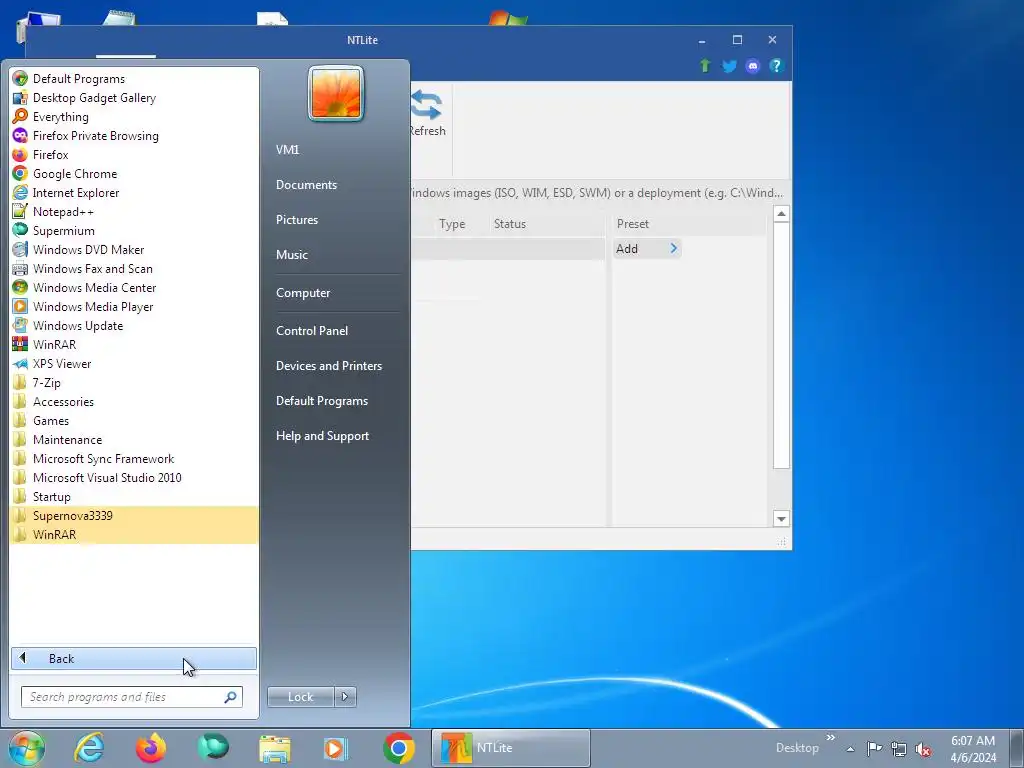Screen dimensions: 1024x768
Task: Launch Desktop Gadget Gallery
Action: pos(134,98)
